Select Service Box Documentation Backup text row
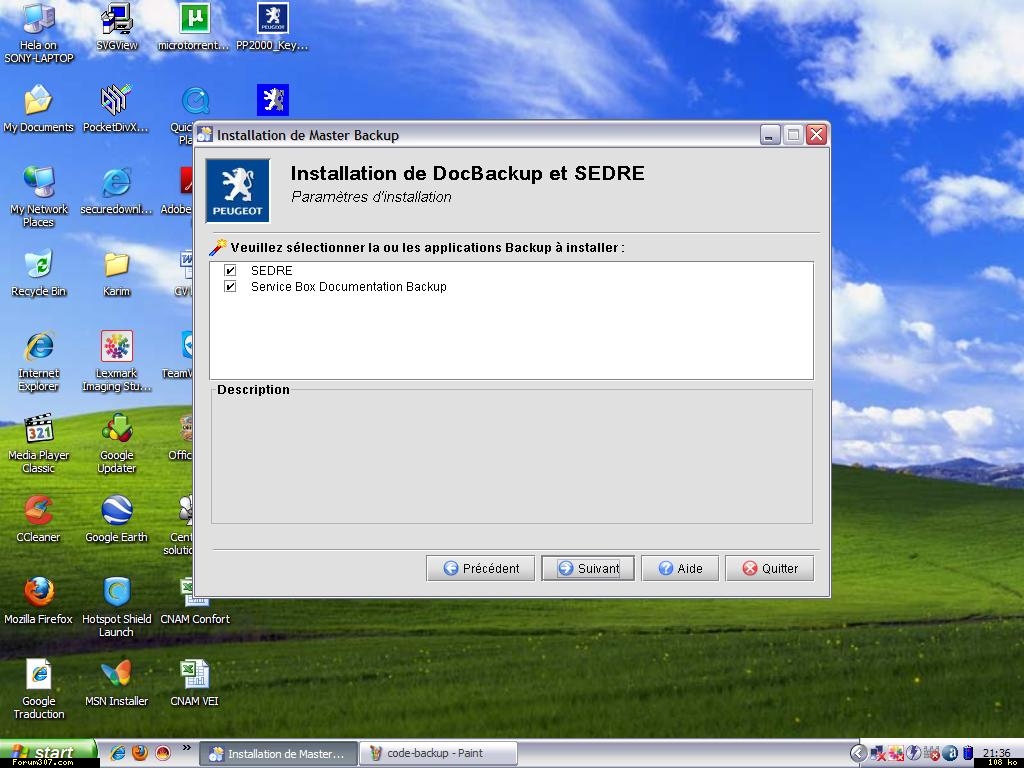The height and width of the screenshot is (768, 1024). (x=349, y=287)
